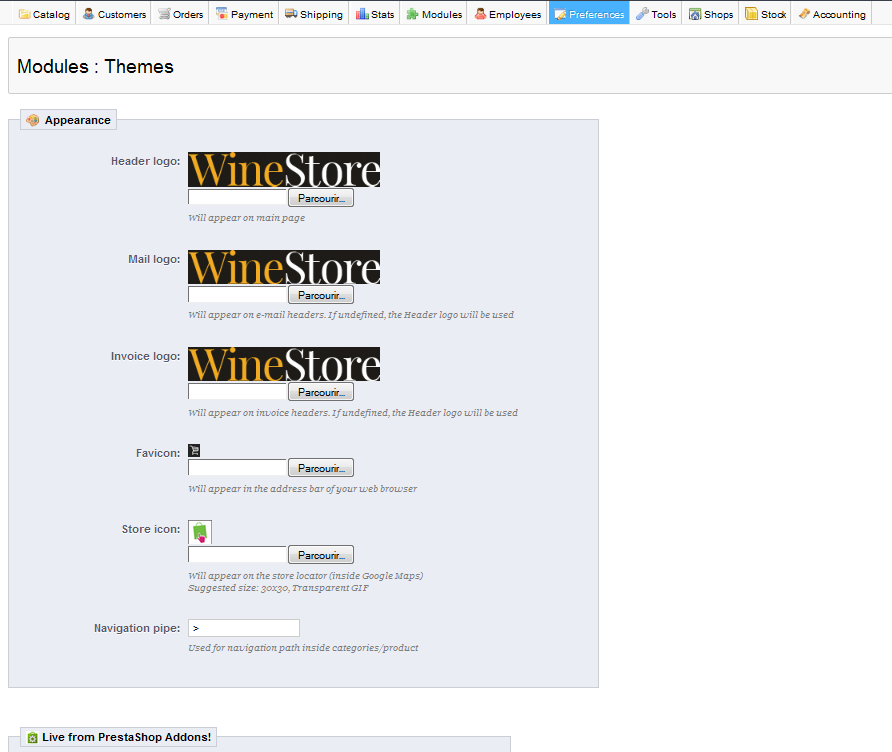Click the Modules : Themes page title

95,67
